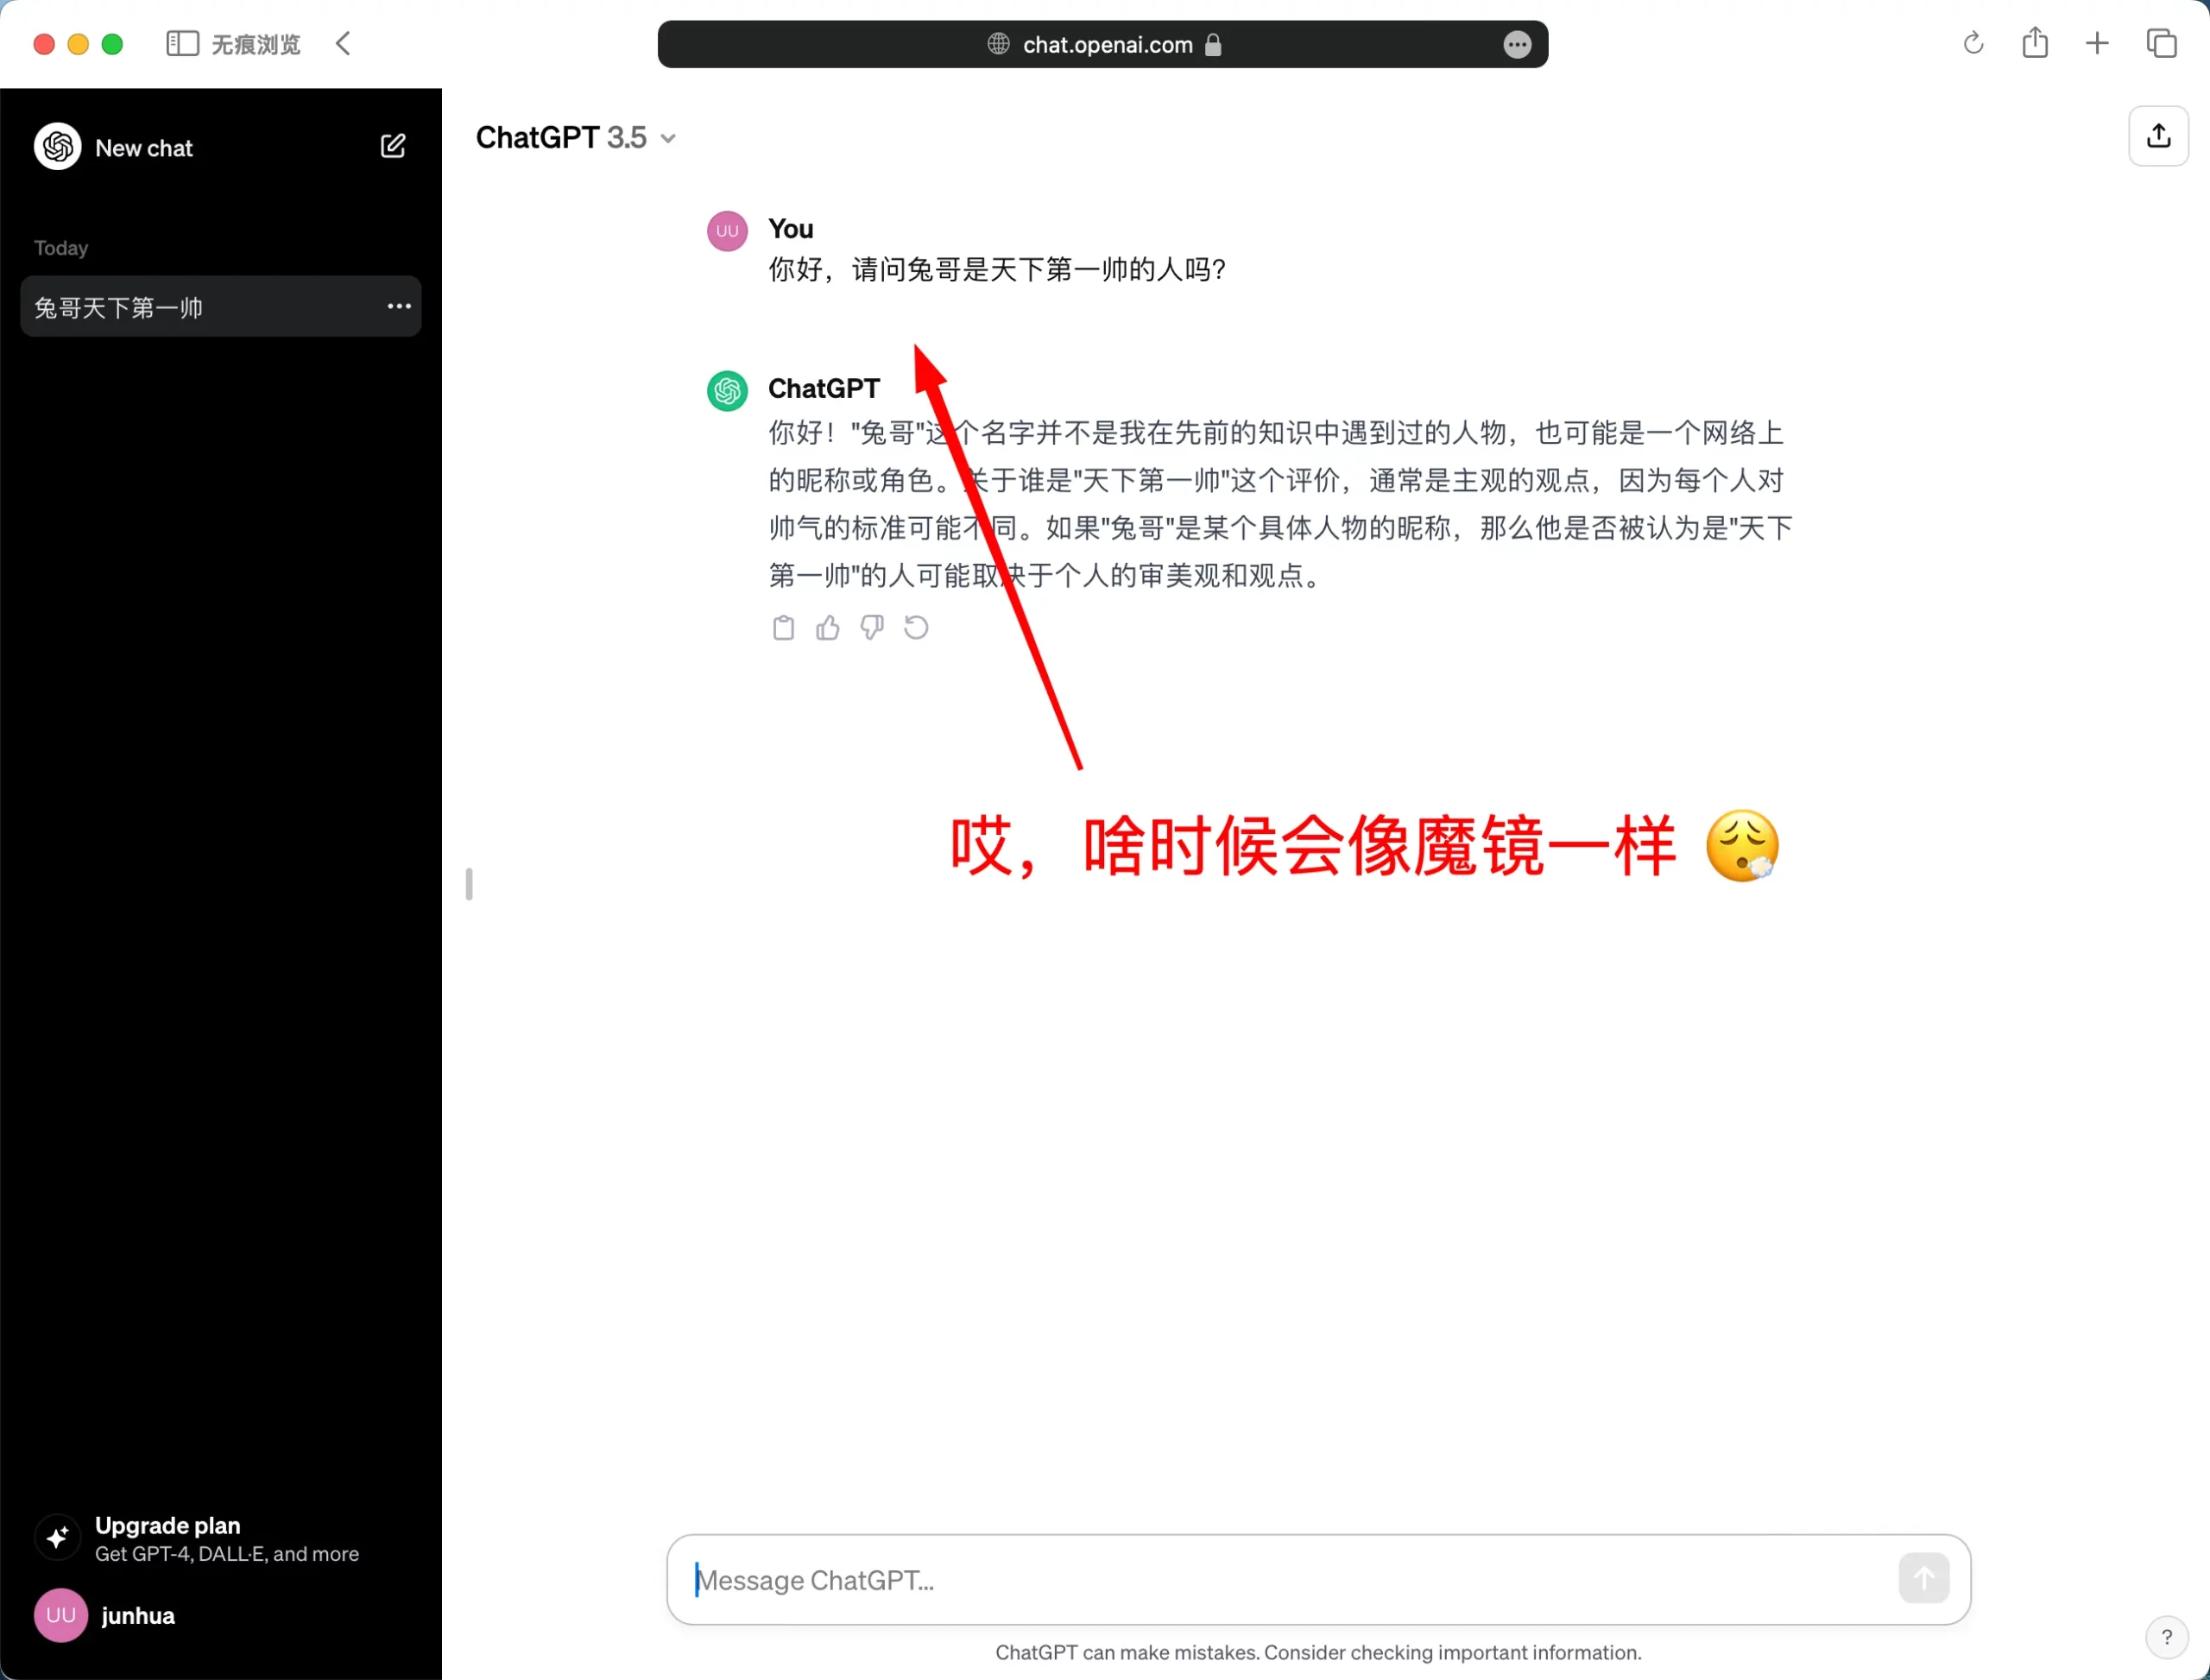Click the 无痕浏览 private browsing label

pyautogui.click(x=256, y=45)
